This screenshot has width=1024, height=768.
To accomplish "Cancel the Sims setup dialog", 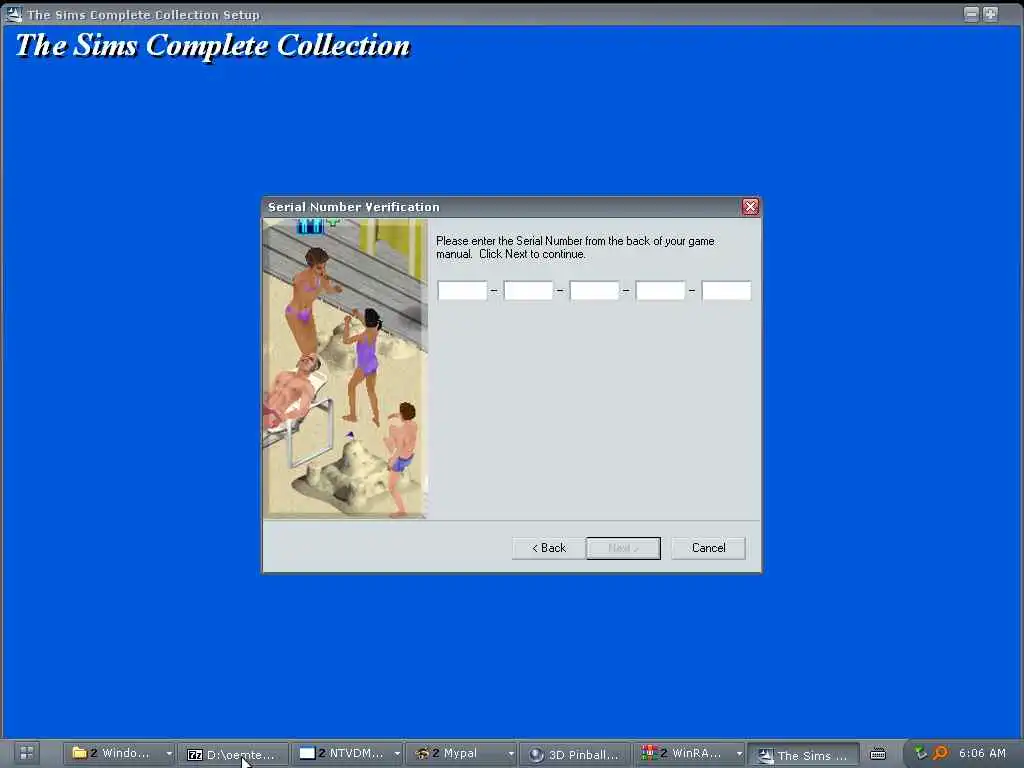I will tap(709, 548).
